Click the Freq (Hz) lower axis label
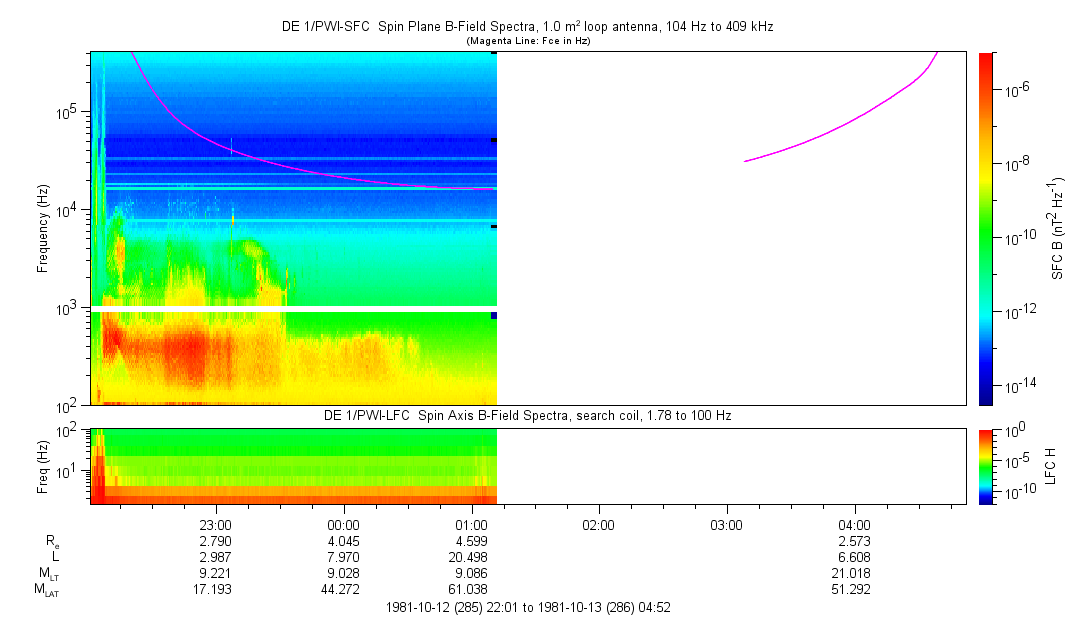1083x620 pixels. coord(43,465)
